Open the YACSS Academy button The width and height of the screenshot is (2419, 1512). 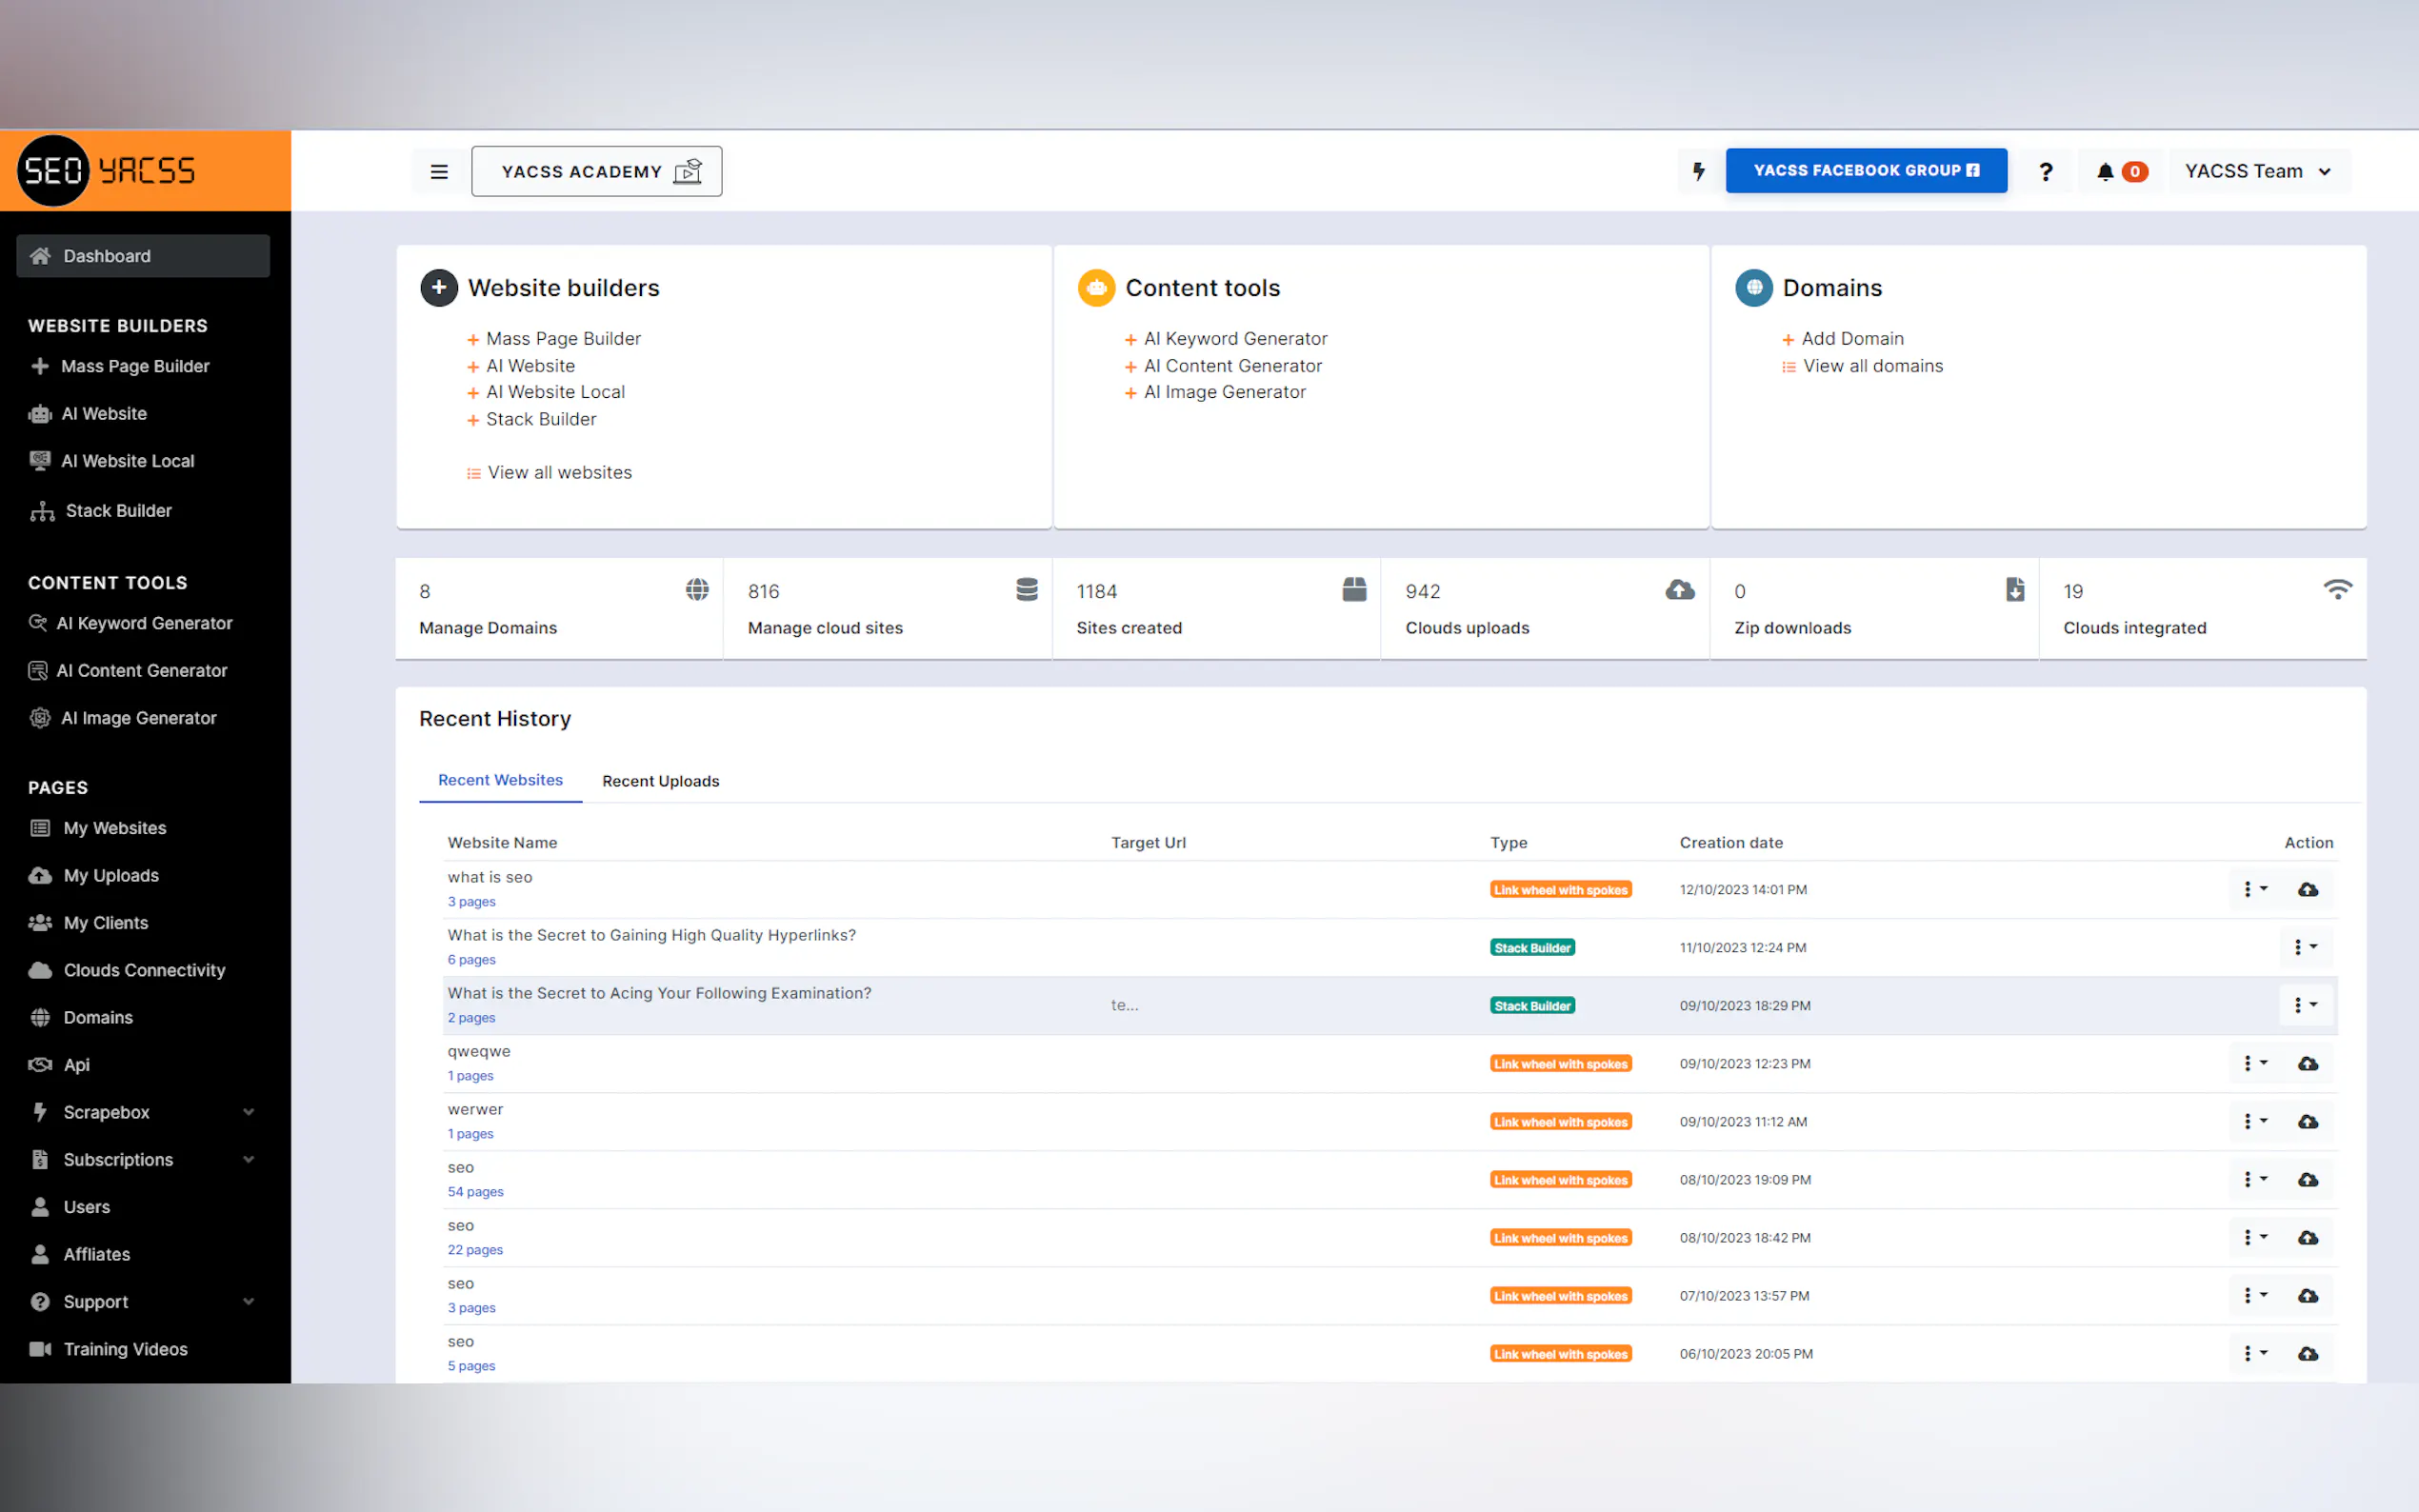coord(596,171)
